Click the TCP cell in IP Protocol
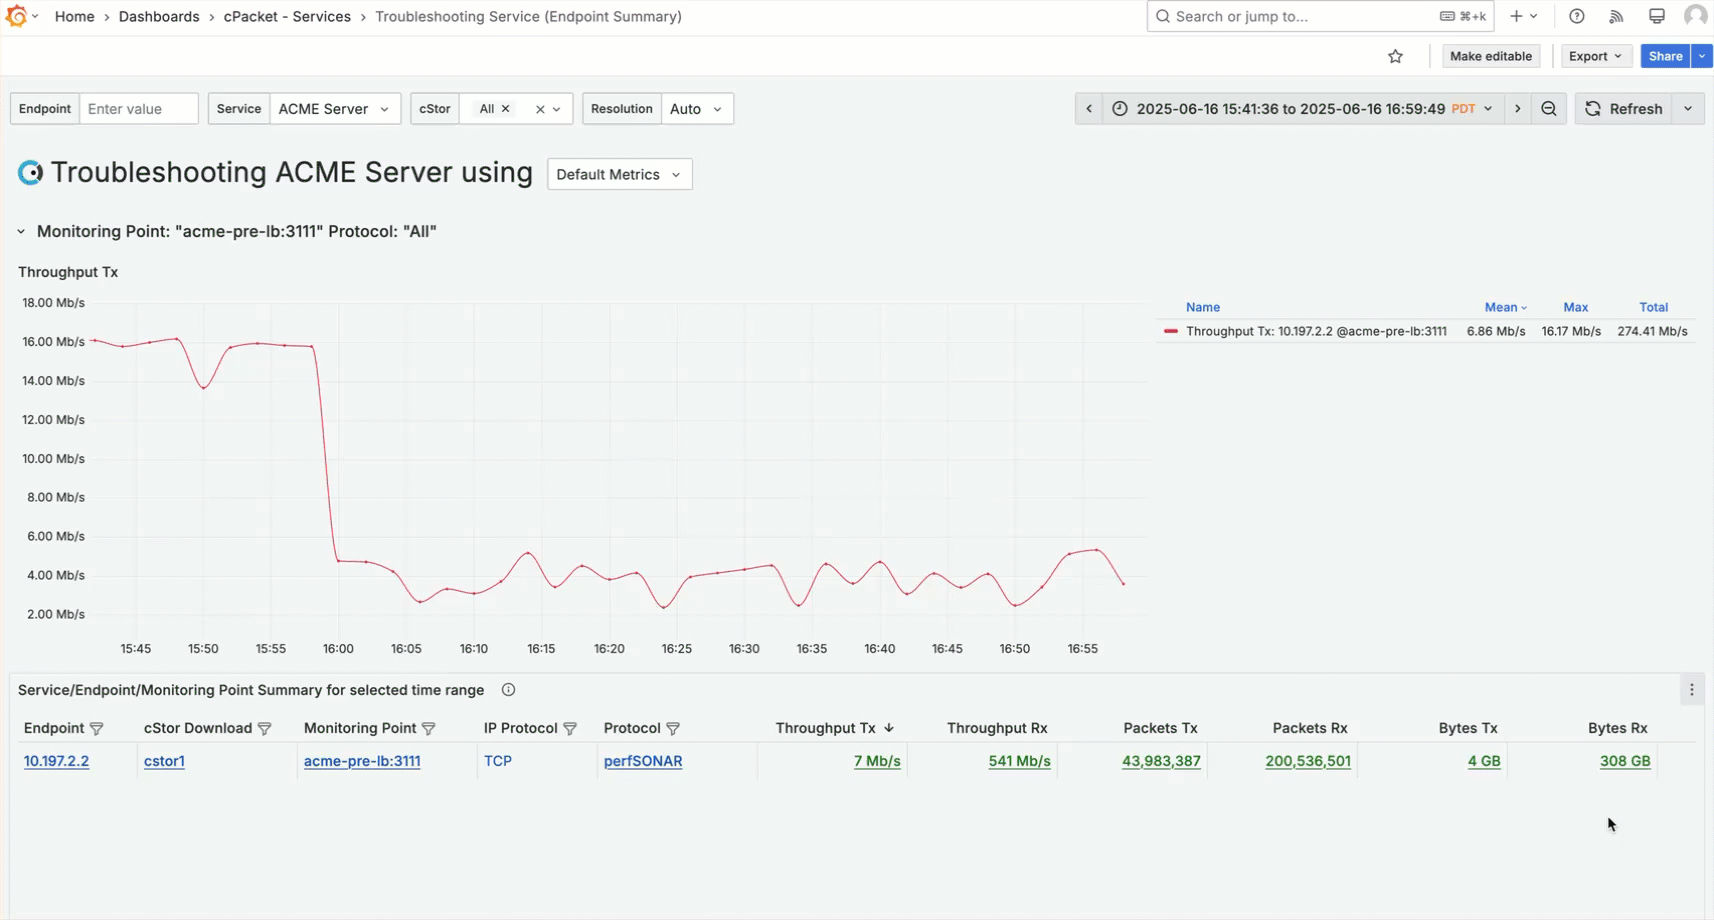Image resolution: width=1714 pixels, height=920 pixels. pos(498,761)
